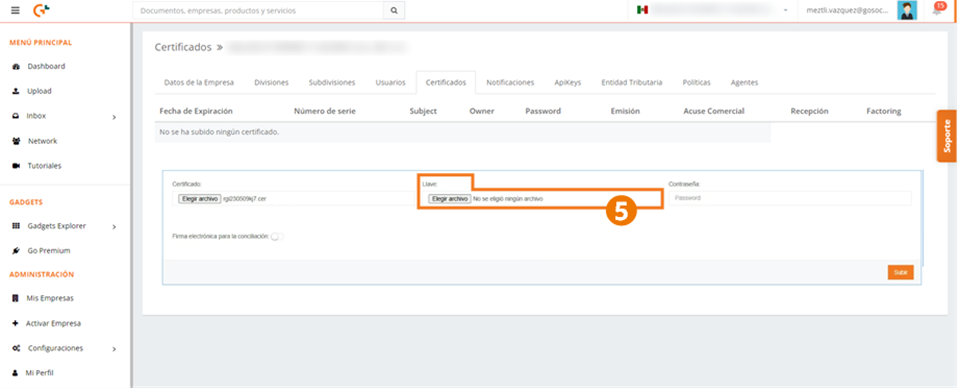Image resolution: width=960 pixels, height=389 pixels.
Task: Open Network menu item
Action: point(42,141)
